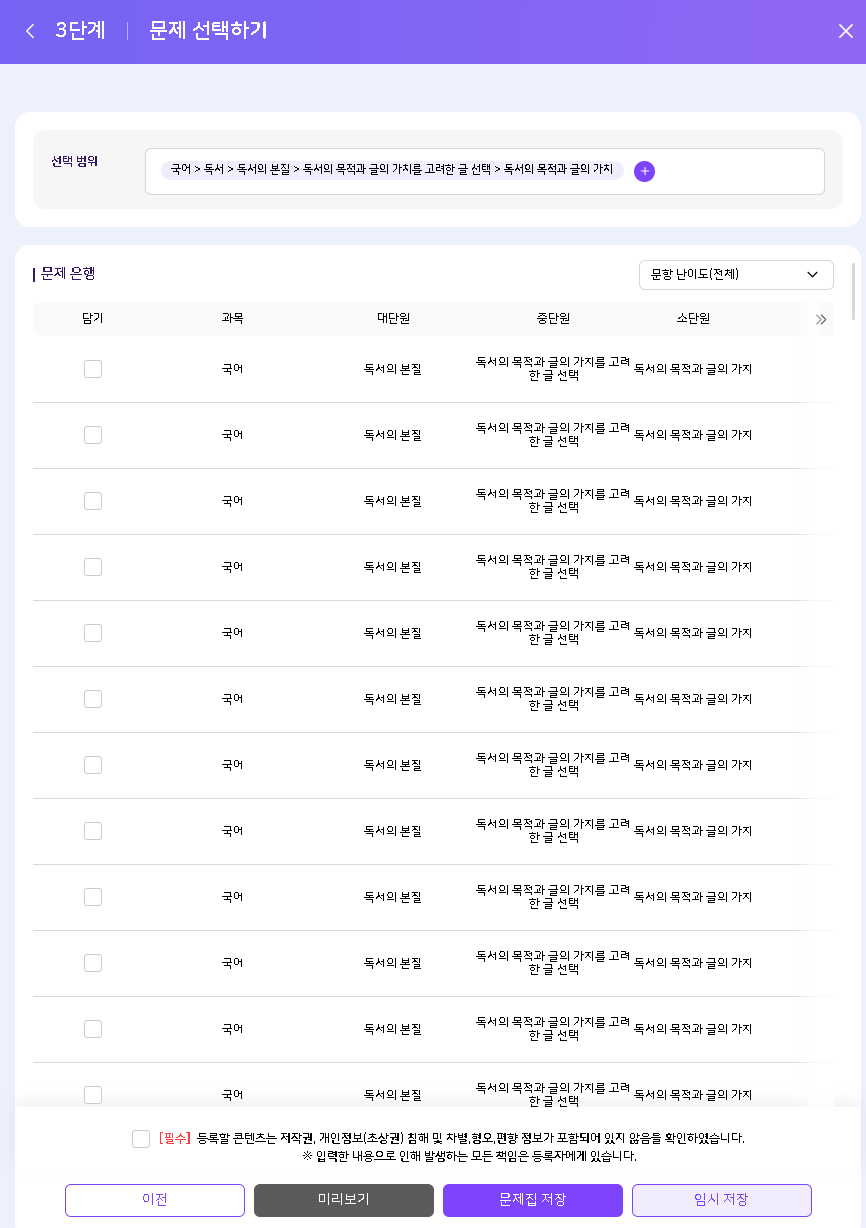Click the 임시 저장 button
Screen dimensions: 866x1228
tap(721, 1200)
